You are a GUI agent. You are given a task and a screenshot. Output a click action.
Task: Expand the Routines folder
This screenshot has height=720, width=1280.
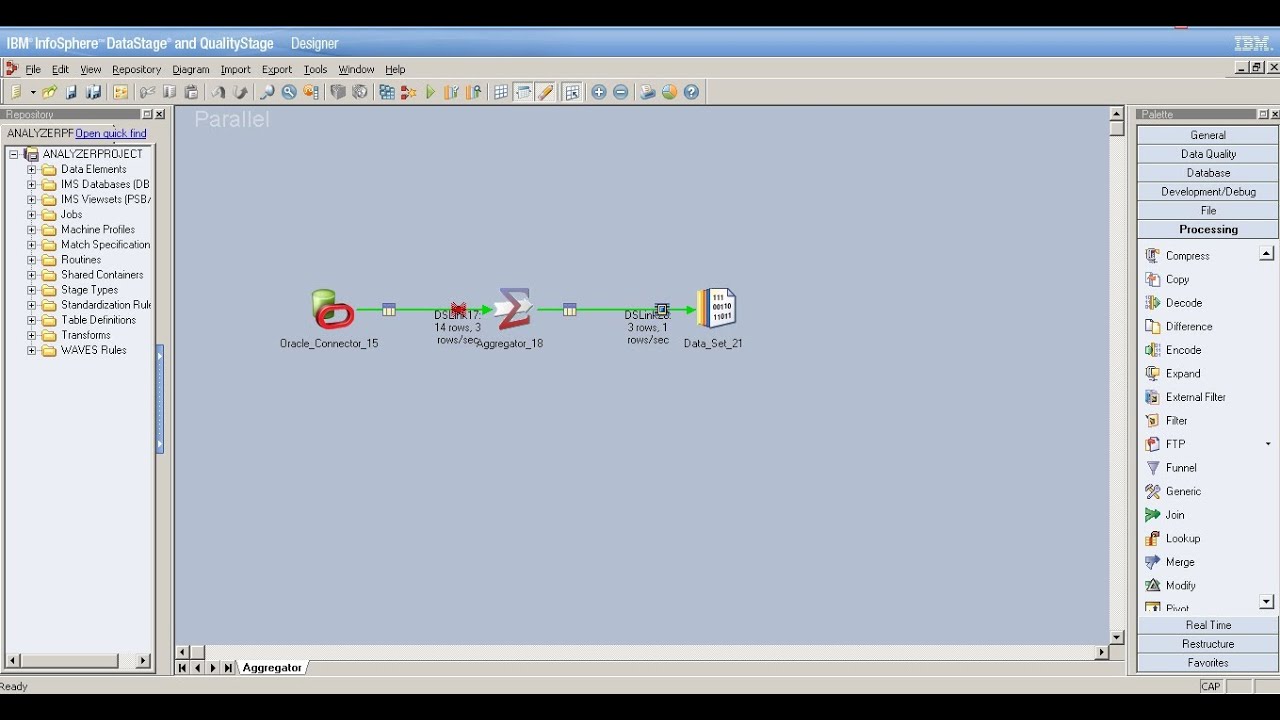click(31, 259)
